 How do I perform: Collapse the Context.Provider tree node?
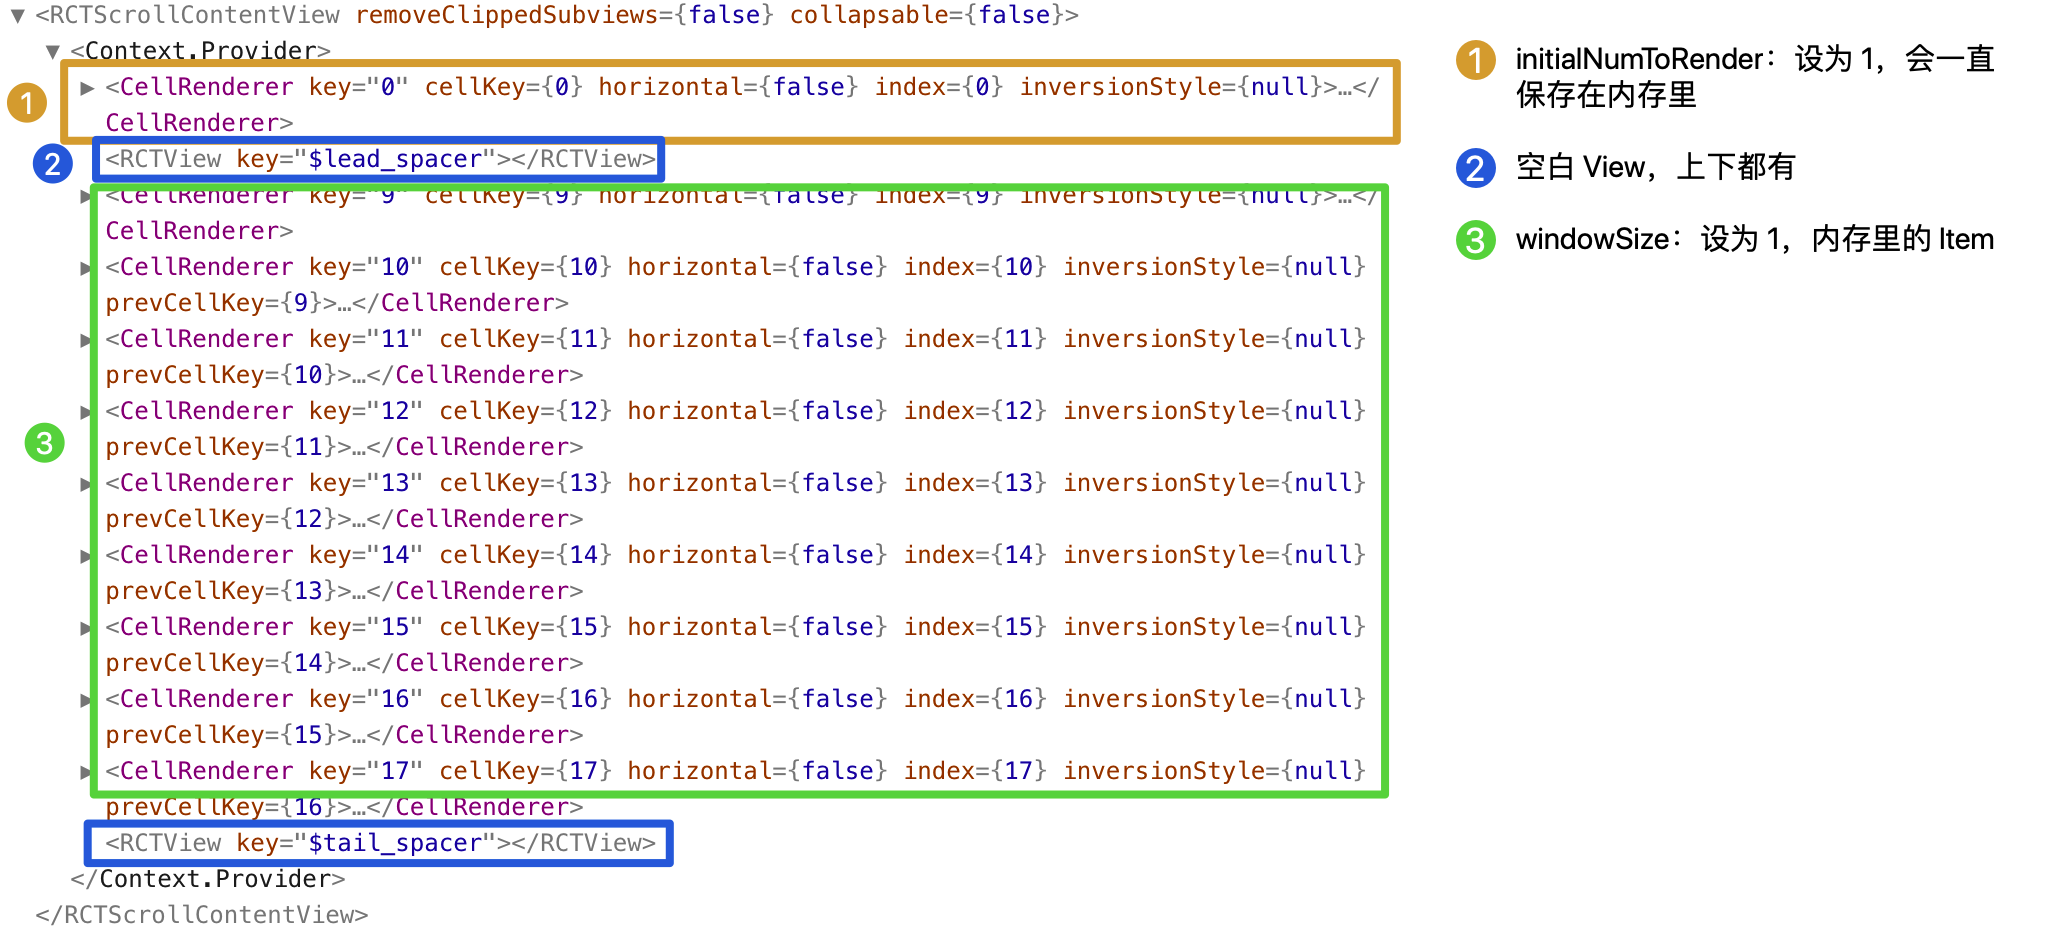coord(53,51)
